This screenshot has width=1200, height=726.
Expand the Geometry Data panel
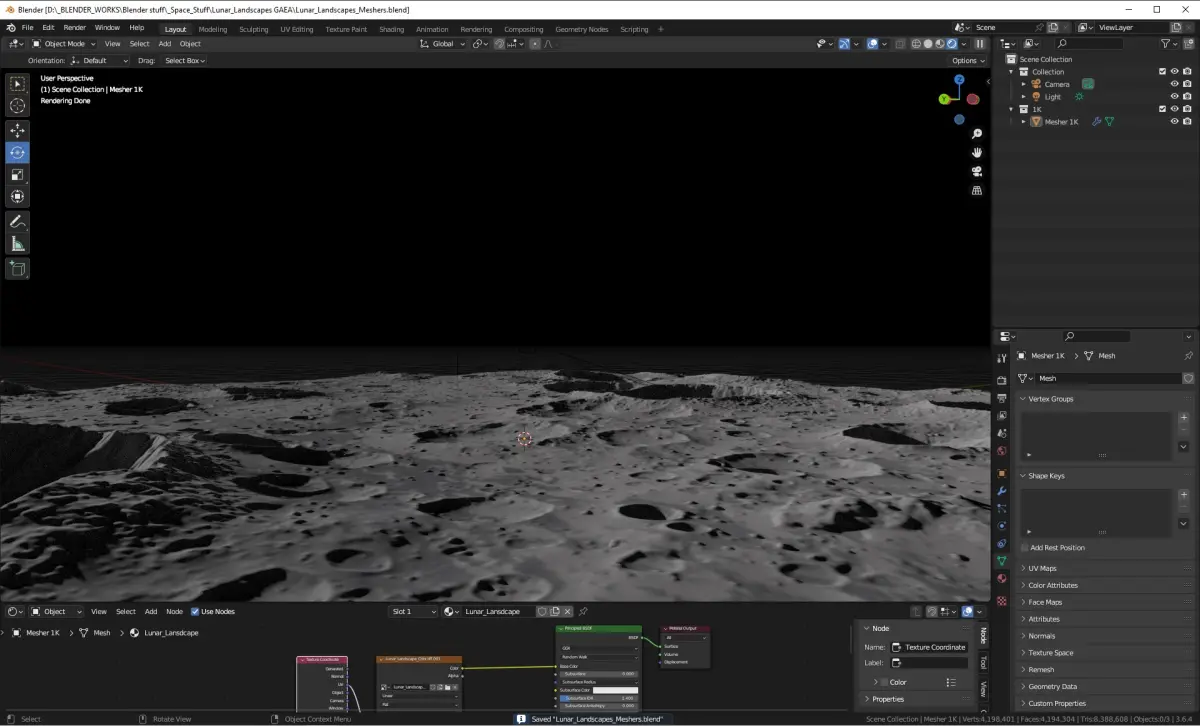pos(1052,687)
